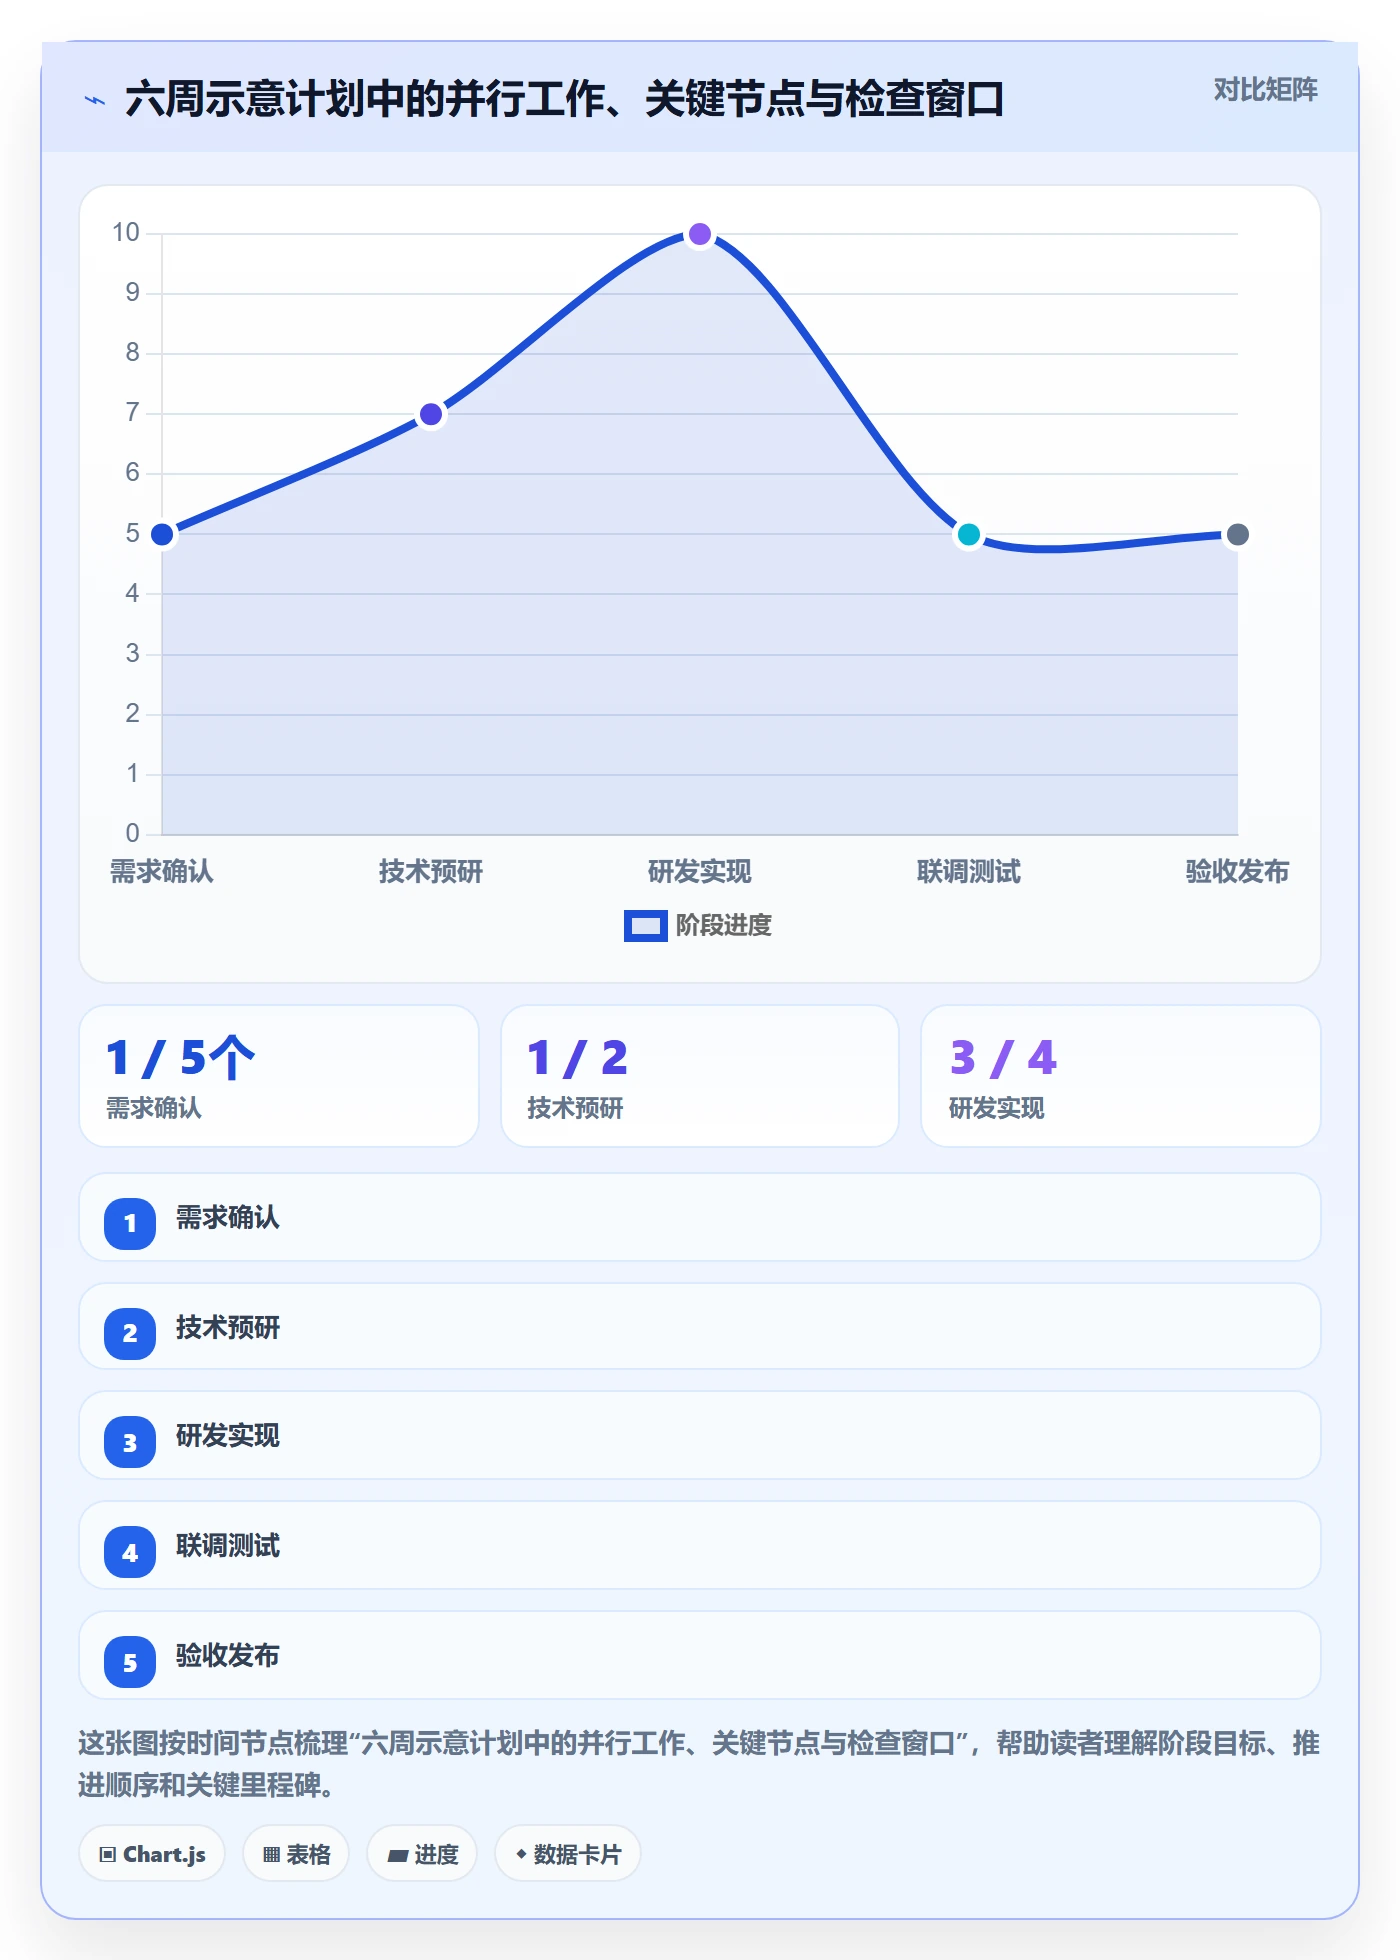Click the 联调测试 x-axis label

point(969,872)
